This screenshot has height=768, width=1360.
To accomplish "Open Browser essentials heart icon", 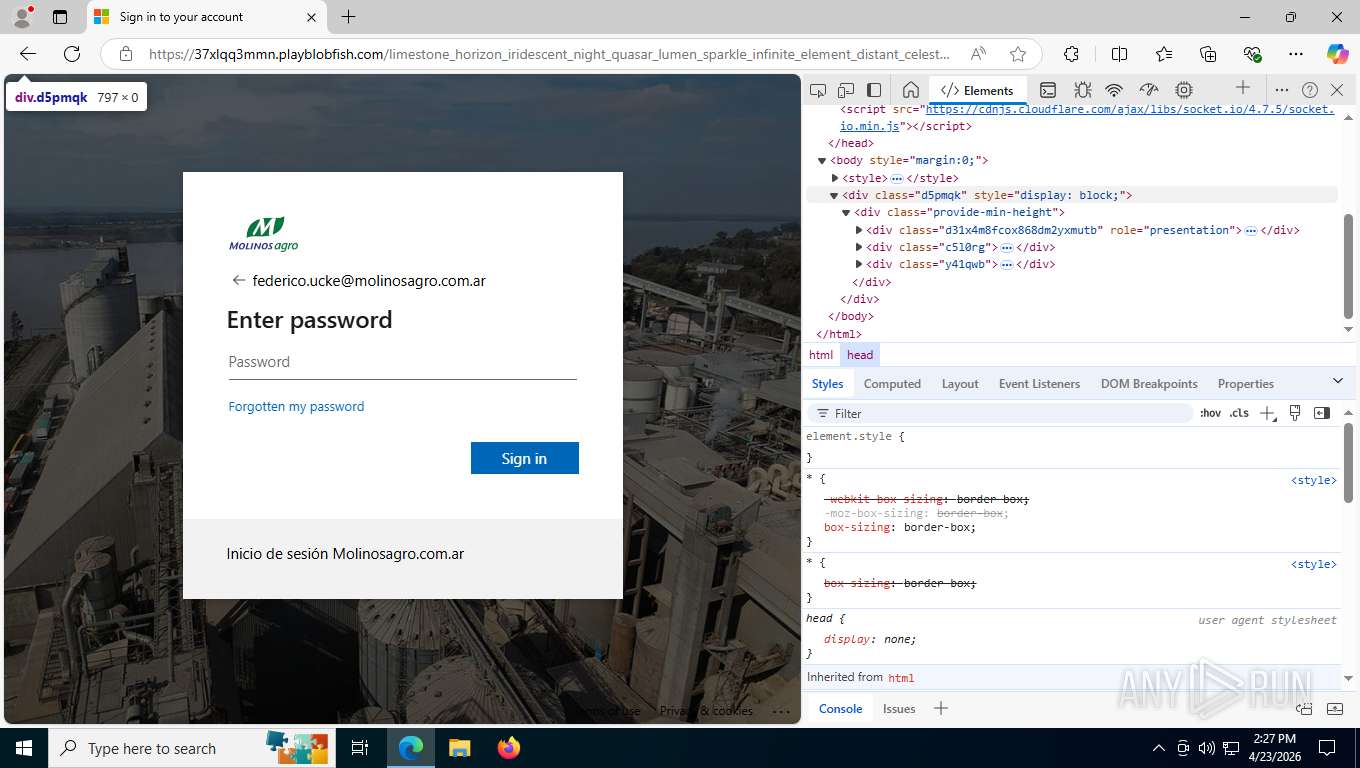I will [x=1252, y=54].
